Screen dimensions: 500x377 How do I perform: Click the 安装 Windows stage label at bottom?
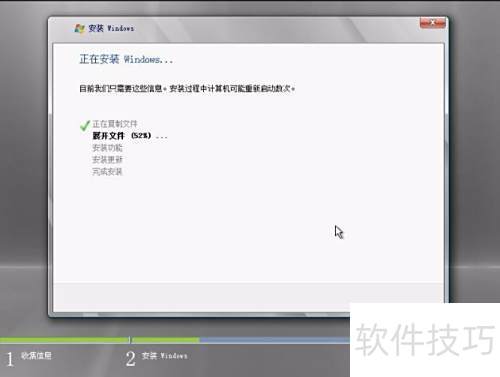click(x=164, y=356)
